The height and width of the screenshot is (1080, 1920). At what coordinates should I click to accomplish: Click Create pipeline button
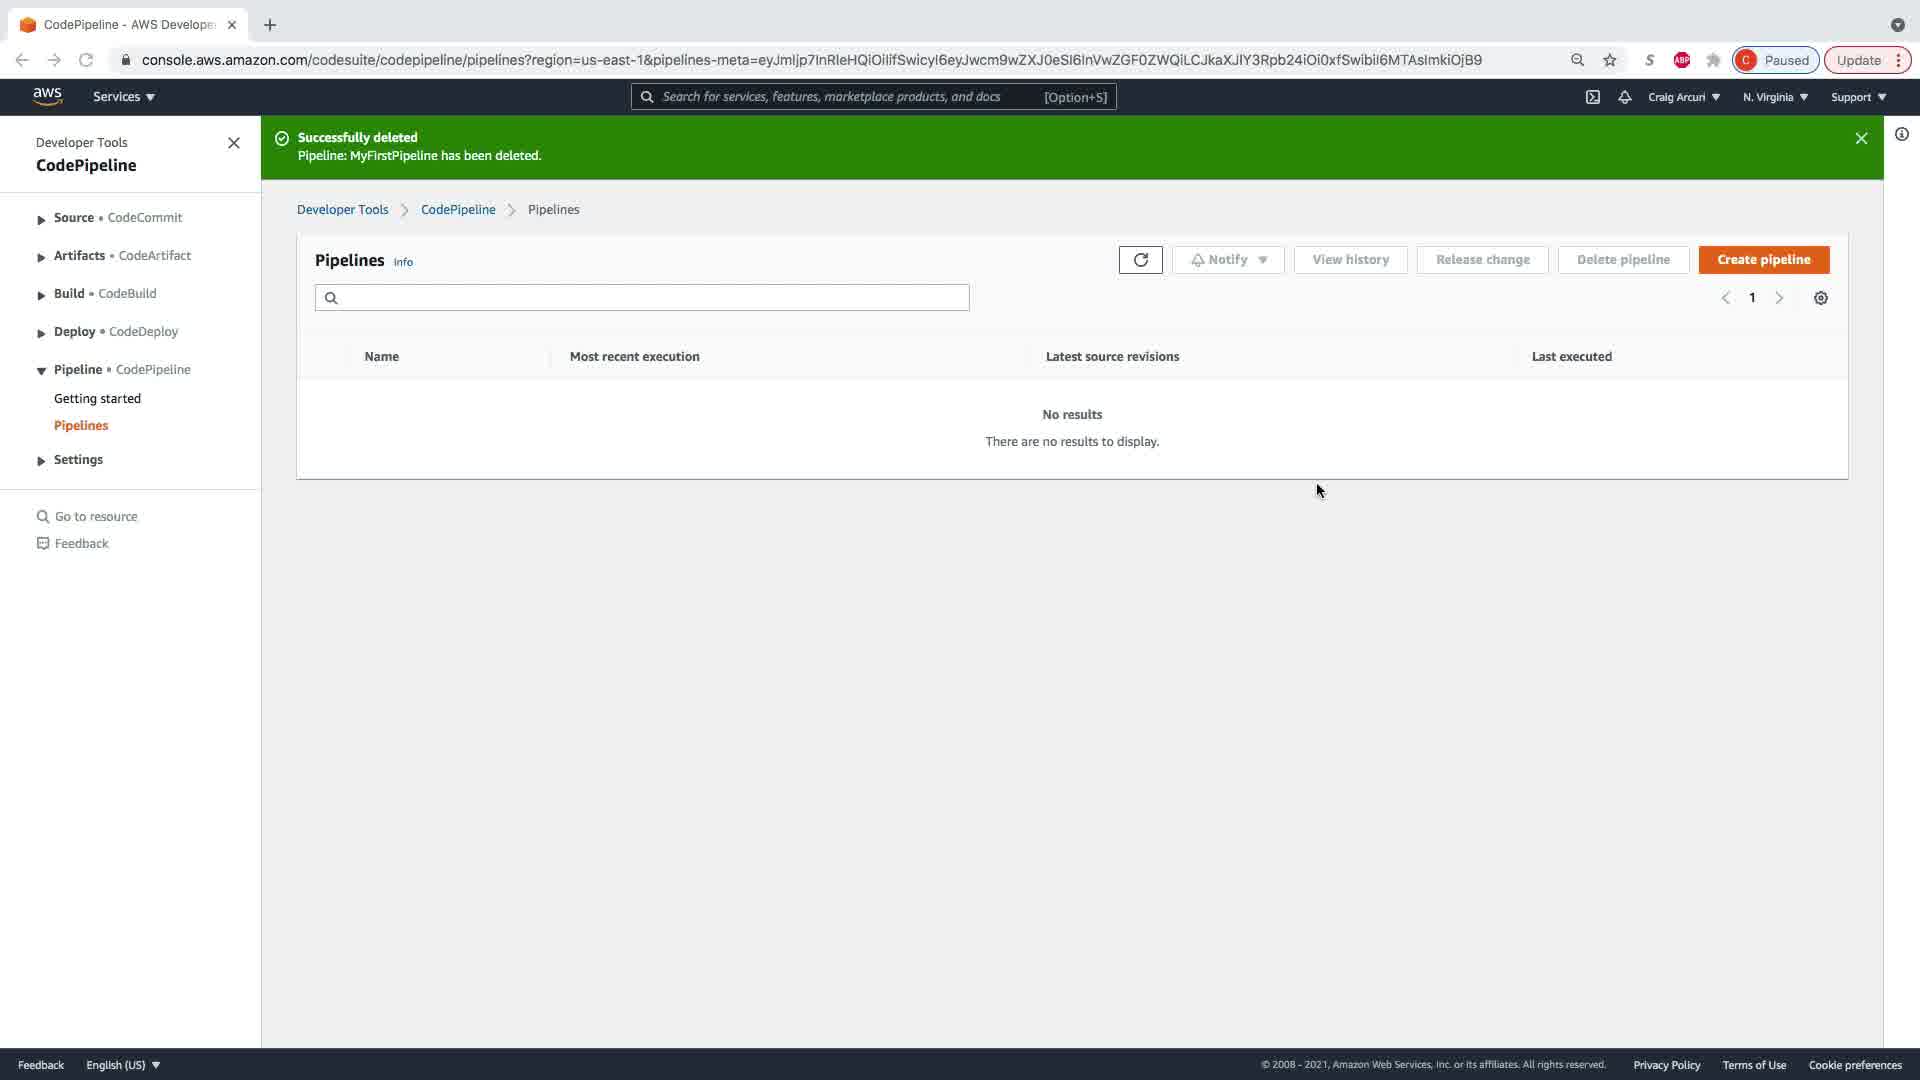pos(1763,260)
